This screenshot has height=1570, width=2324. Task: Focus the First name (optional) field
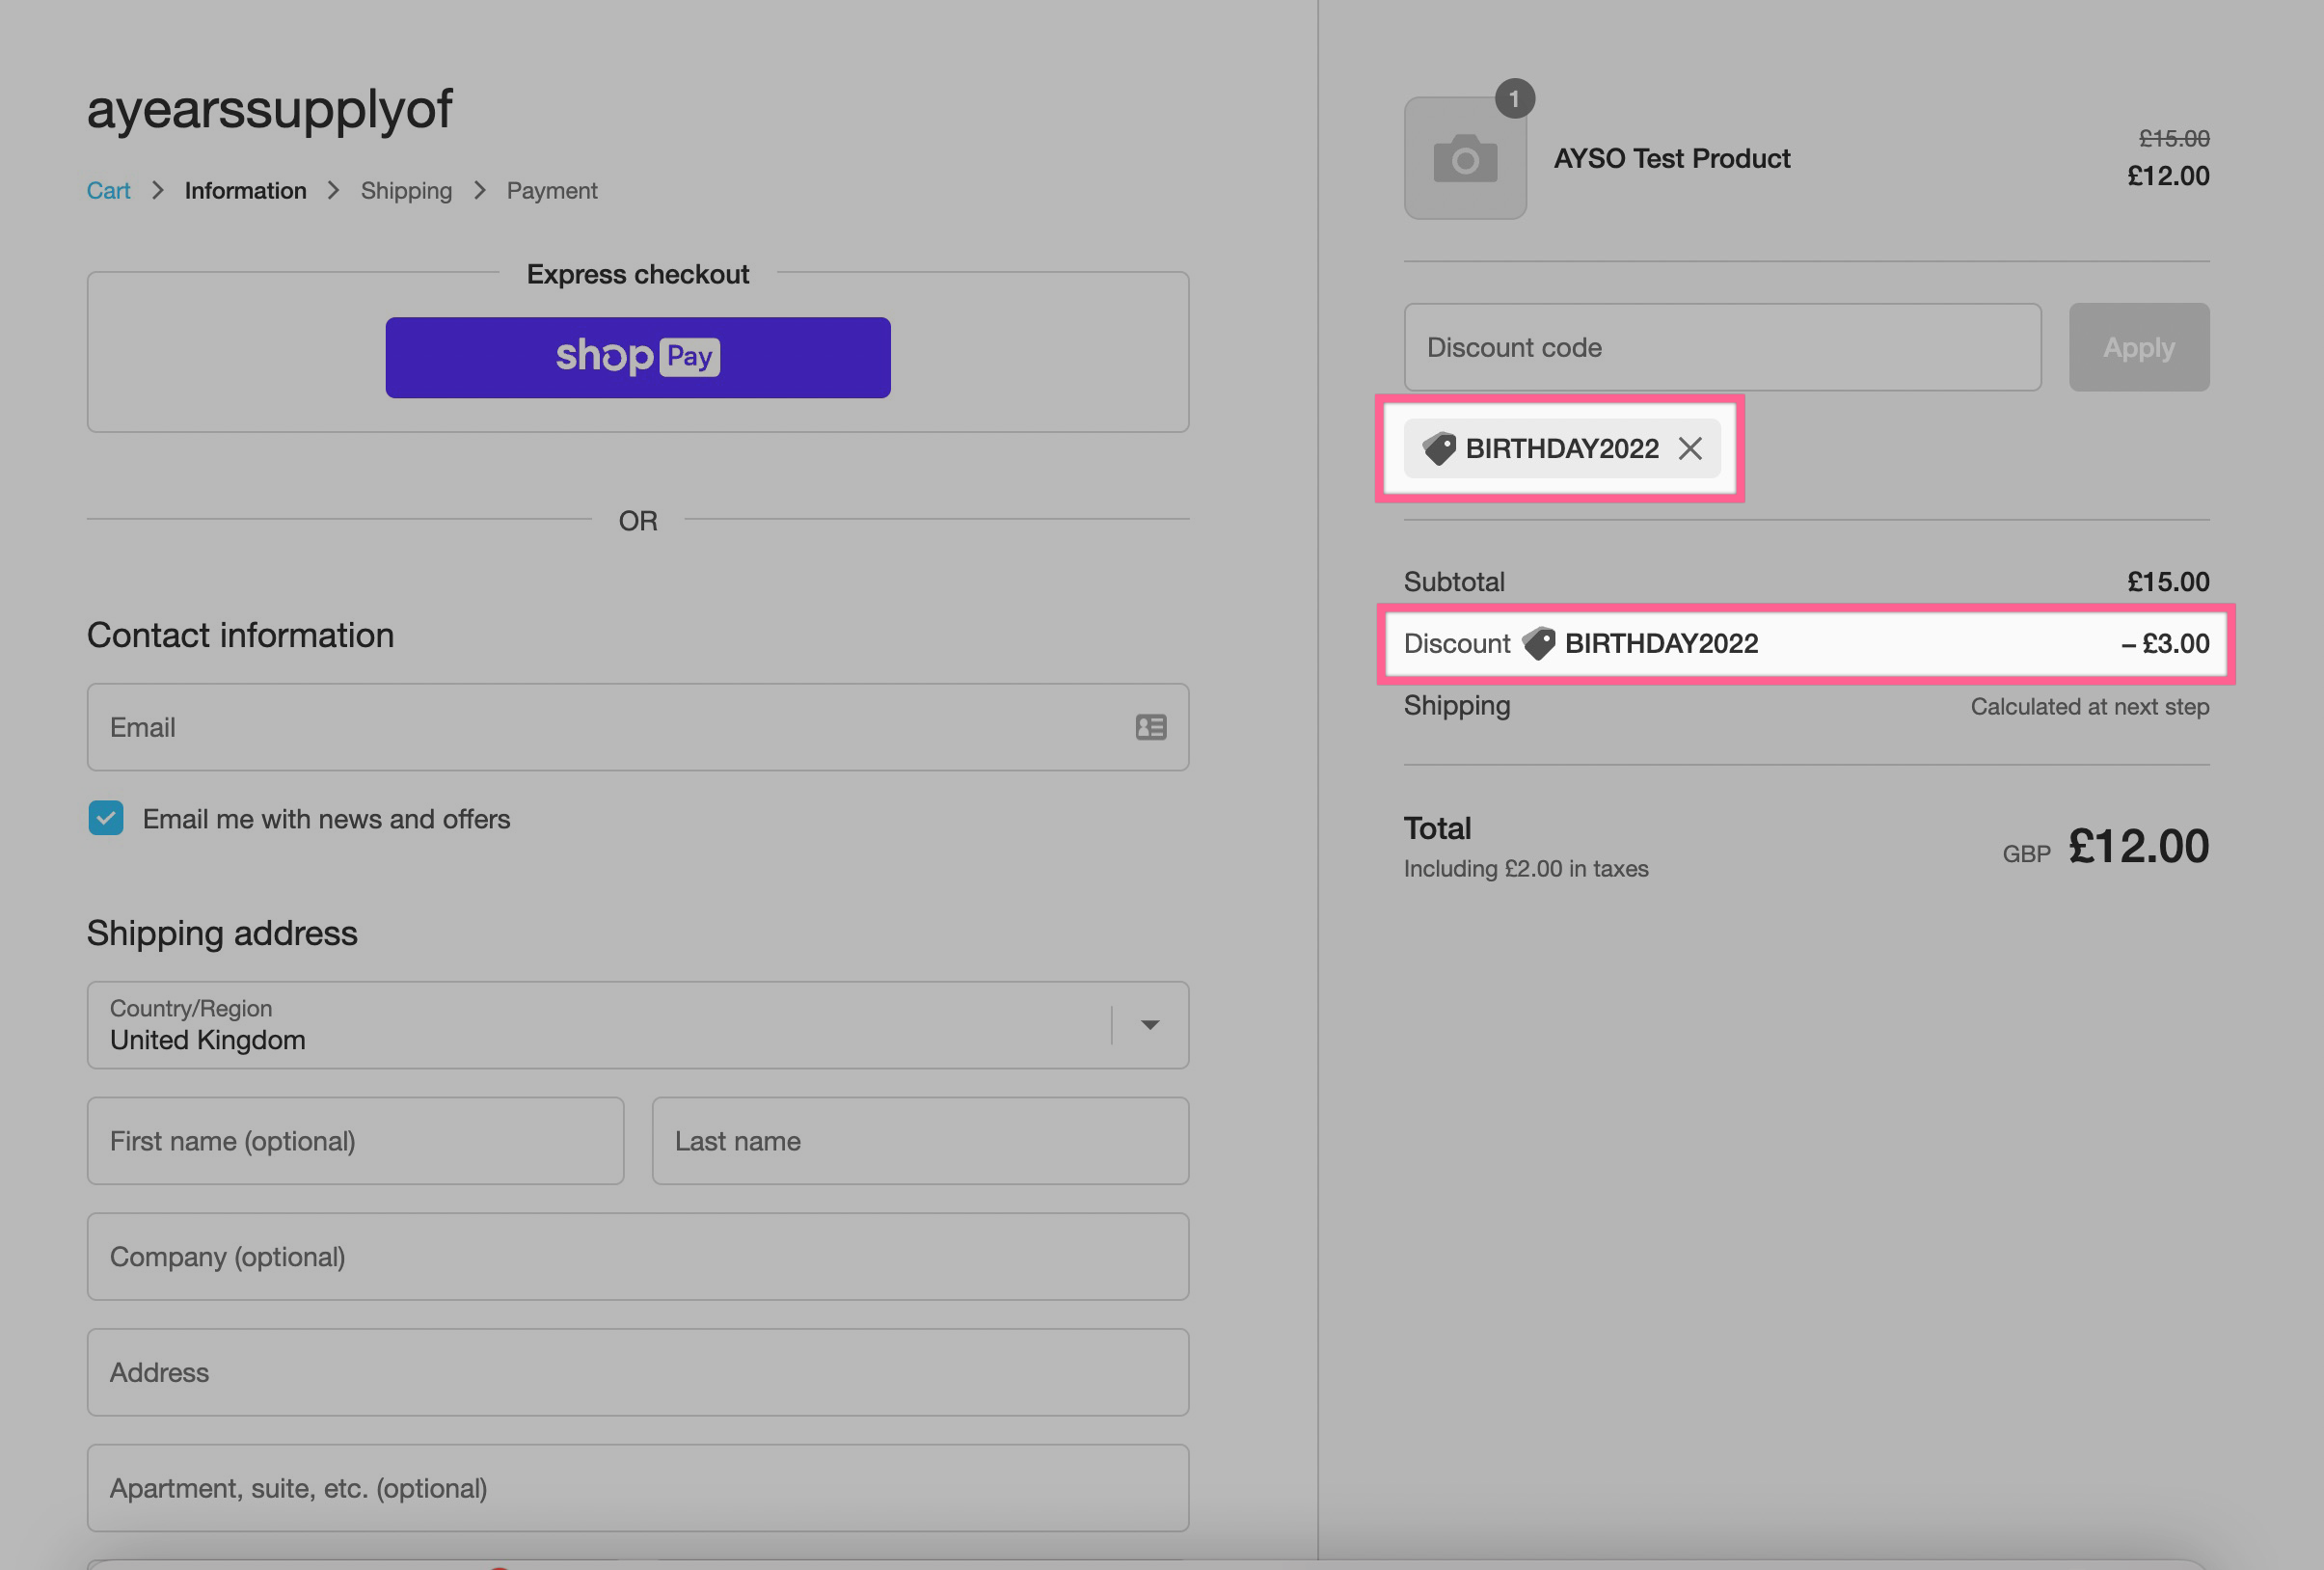coord(355,1140)
